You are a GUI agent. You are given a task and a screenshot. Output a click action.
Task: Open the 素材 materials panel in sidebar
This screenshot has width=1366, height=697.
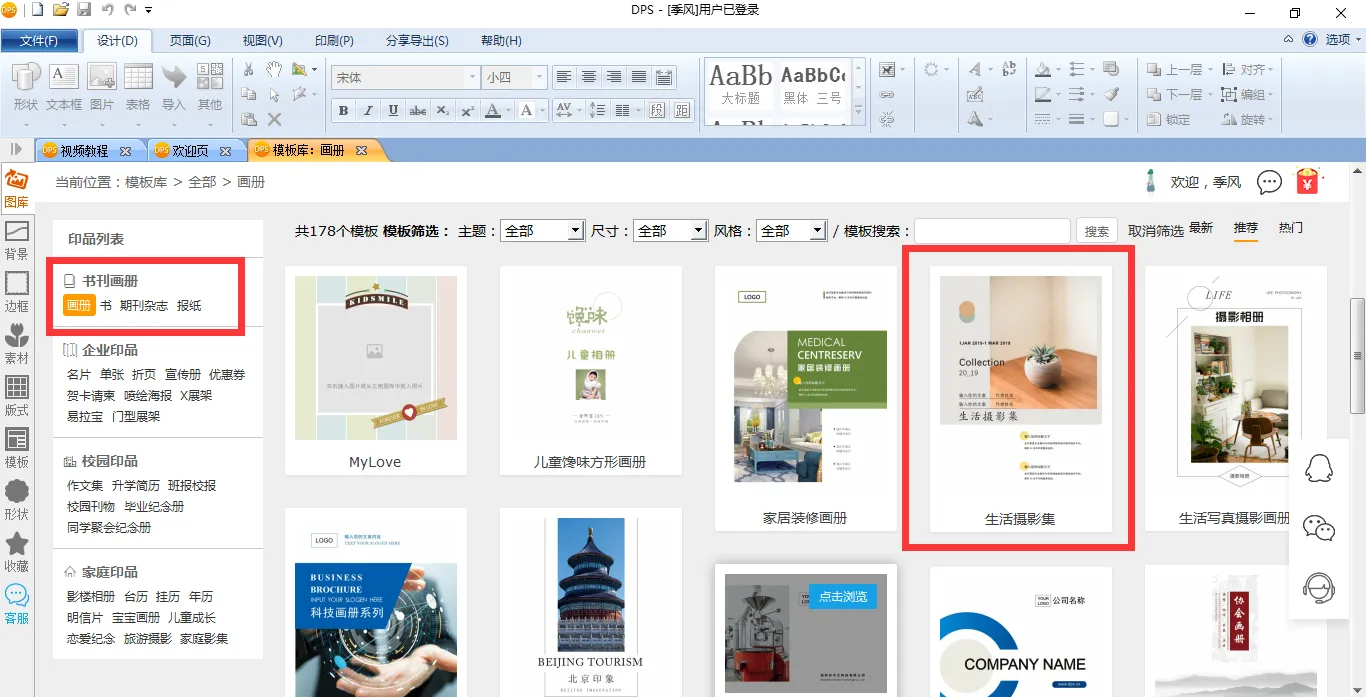[17, 344]
